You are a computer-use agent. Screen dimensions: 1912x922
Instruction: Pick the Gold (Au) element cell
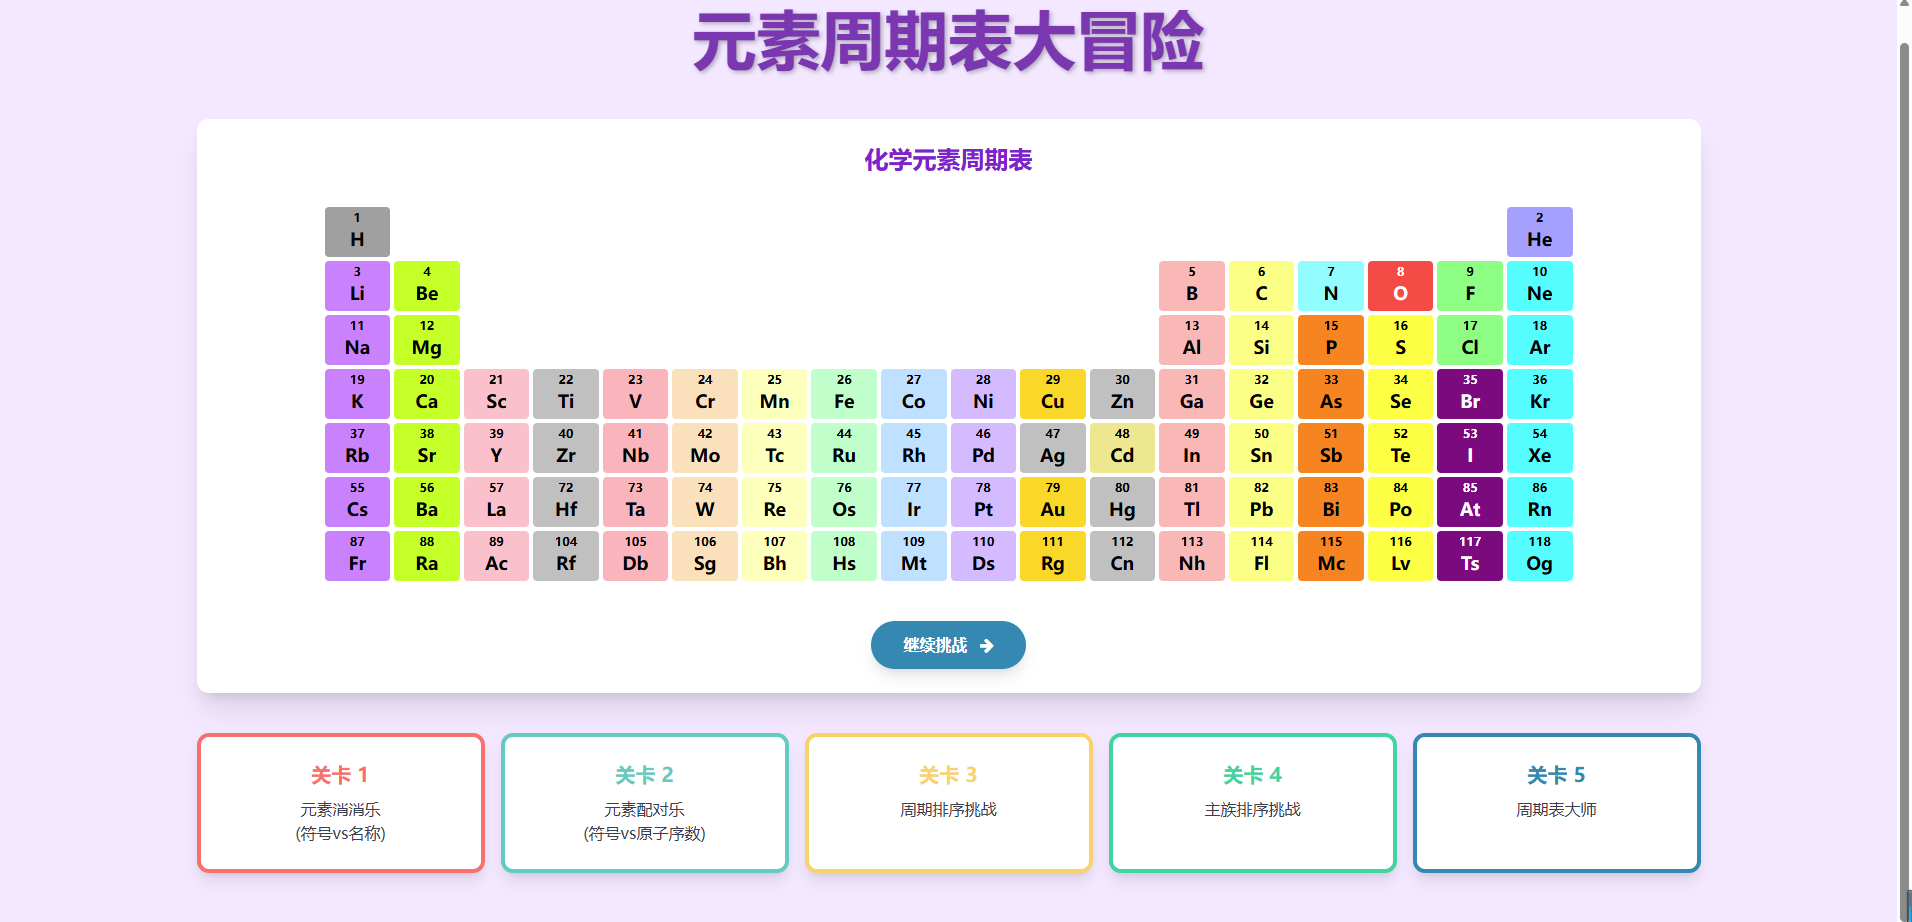pos(1052,502)
